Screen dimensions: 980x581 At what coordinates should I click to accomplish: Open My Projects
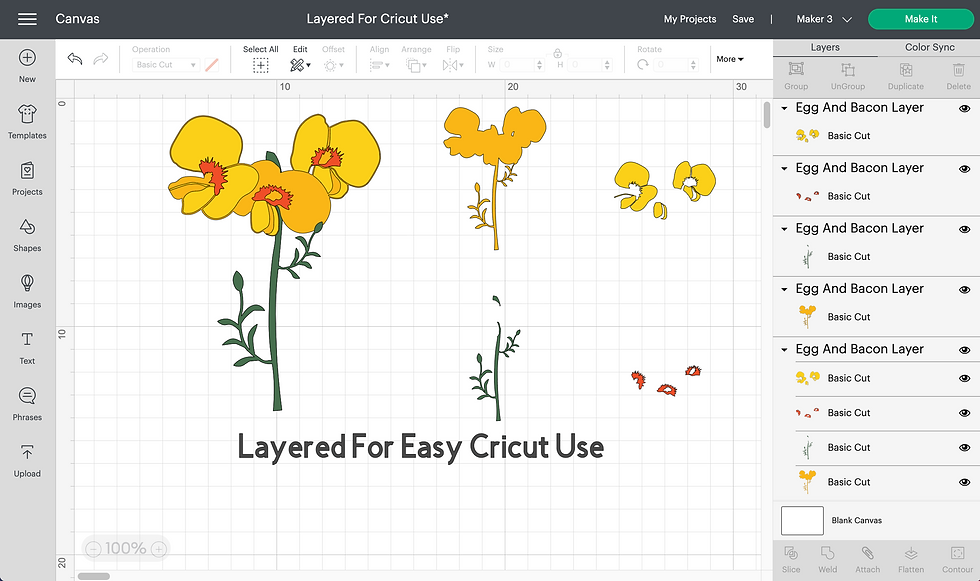click(x=690, y=19)
